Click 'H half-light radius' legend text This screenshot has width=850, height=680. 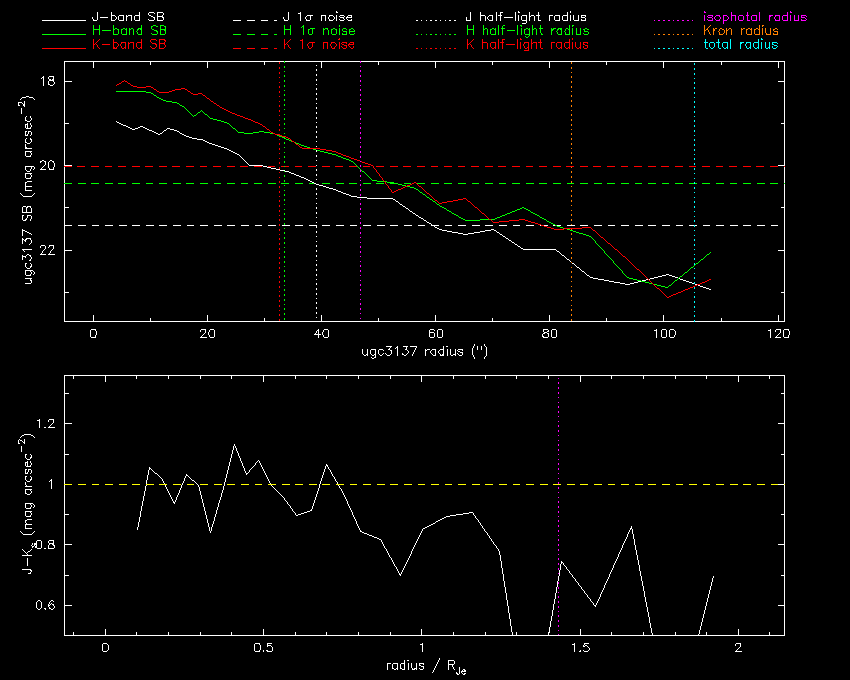[x=527, y=30]
